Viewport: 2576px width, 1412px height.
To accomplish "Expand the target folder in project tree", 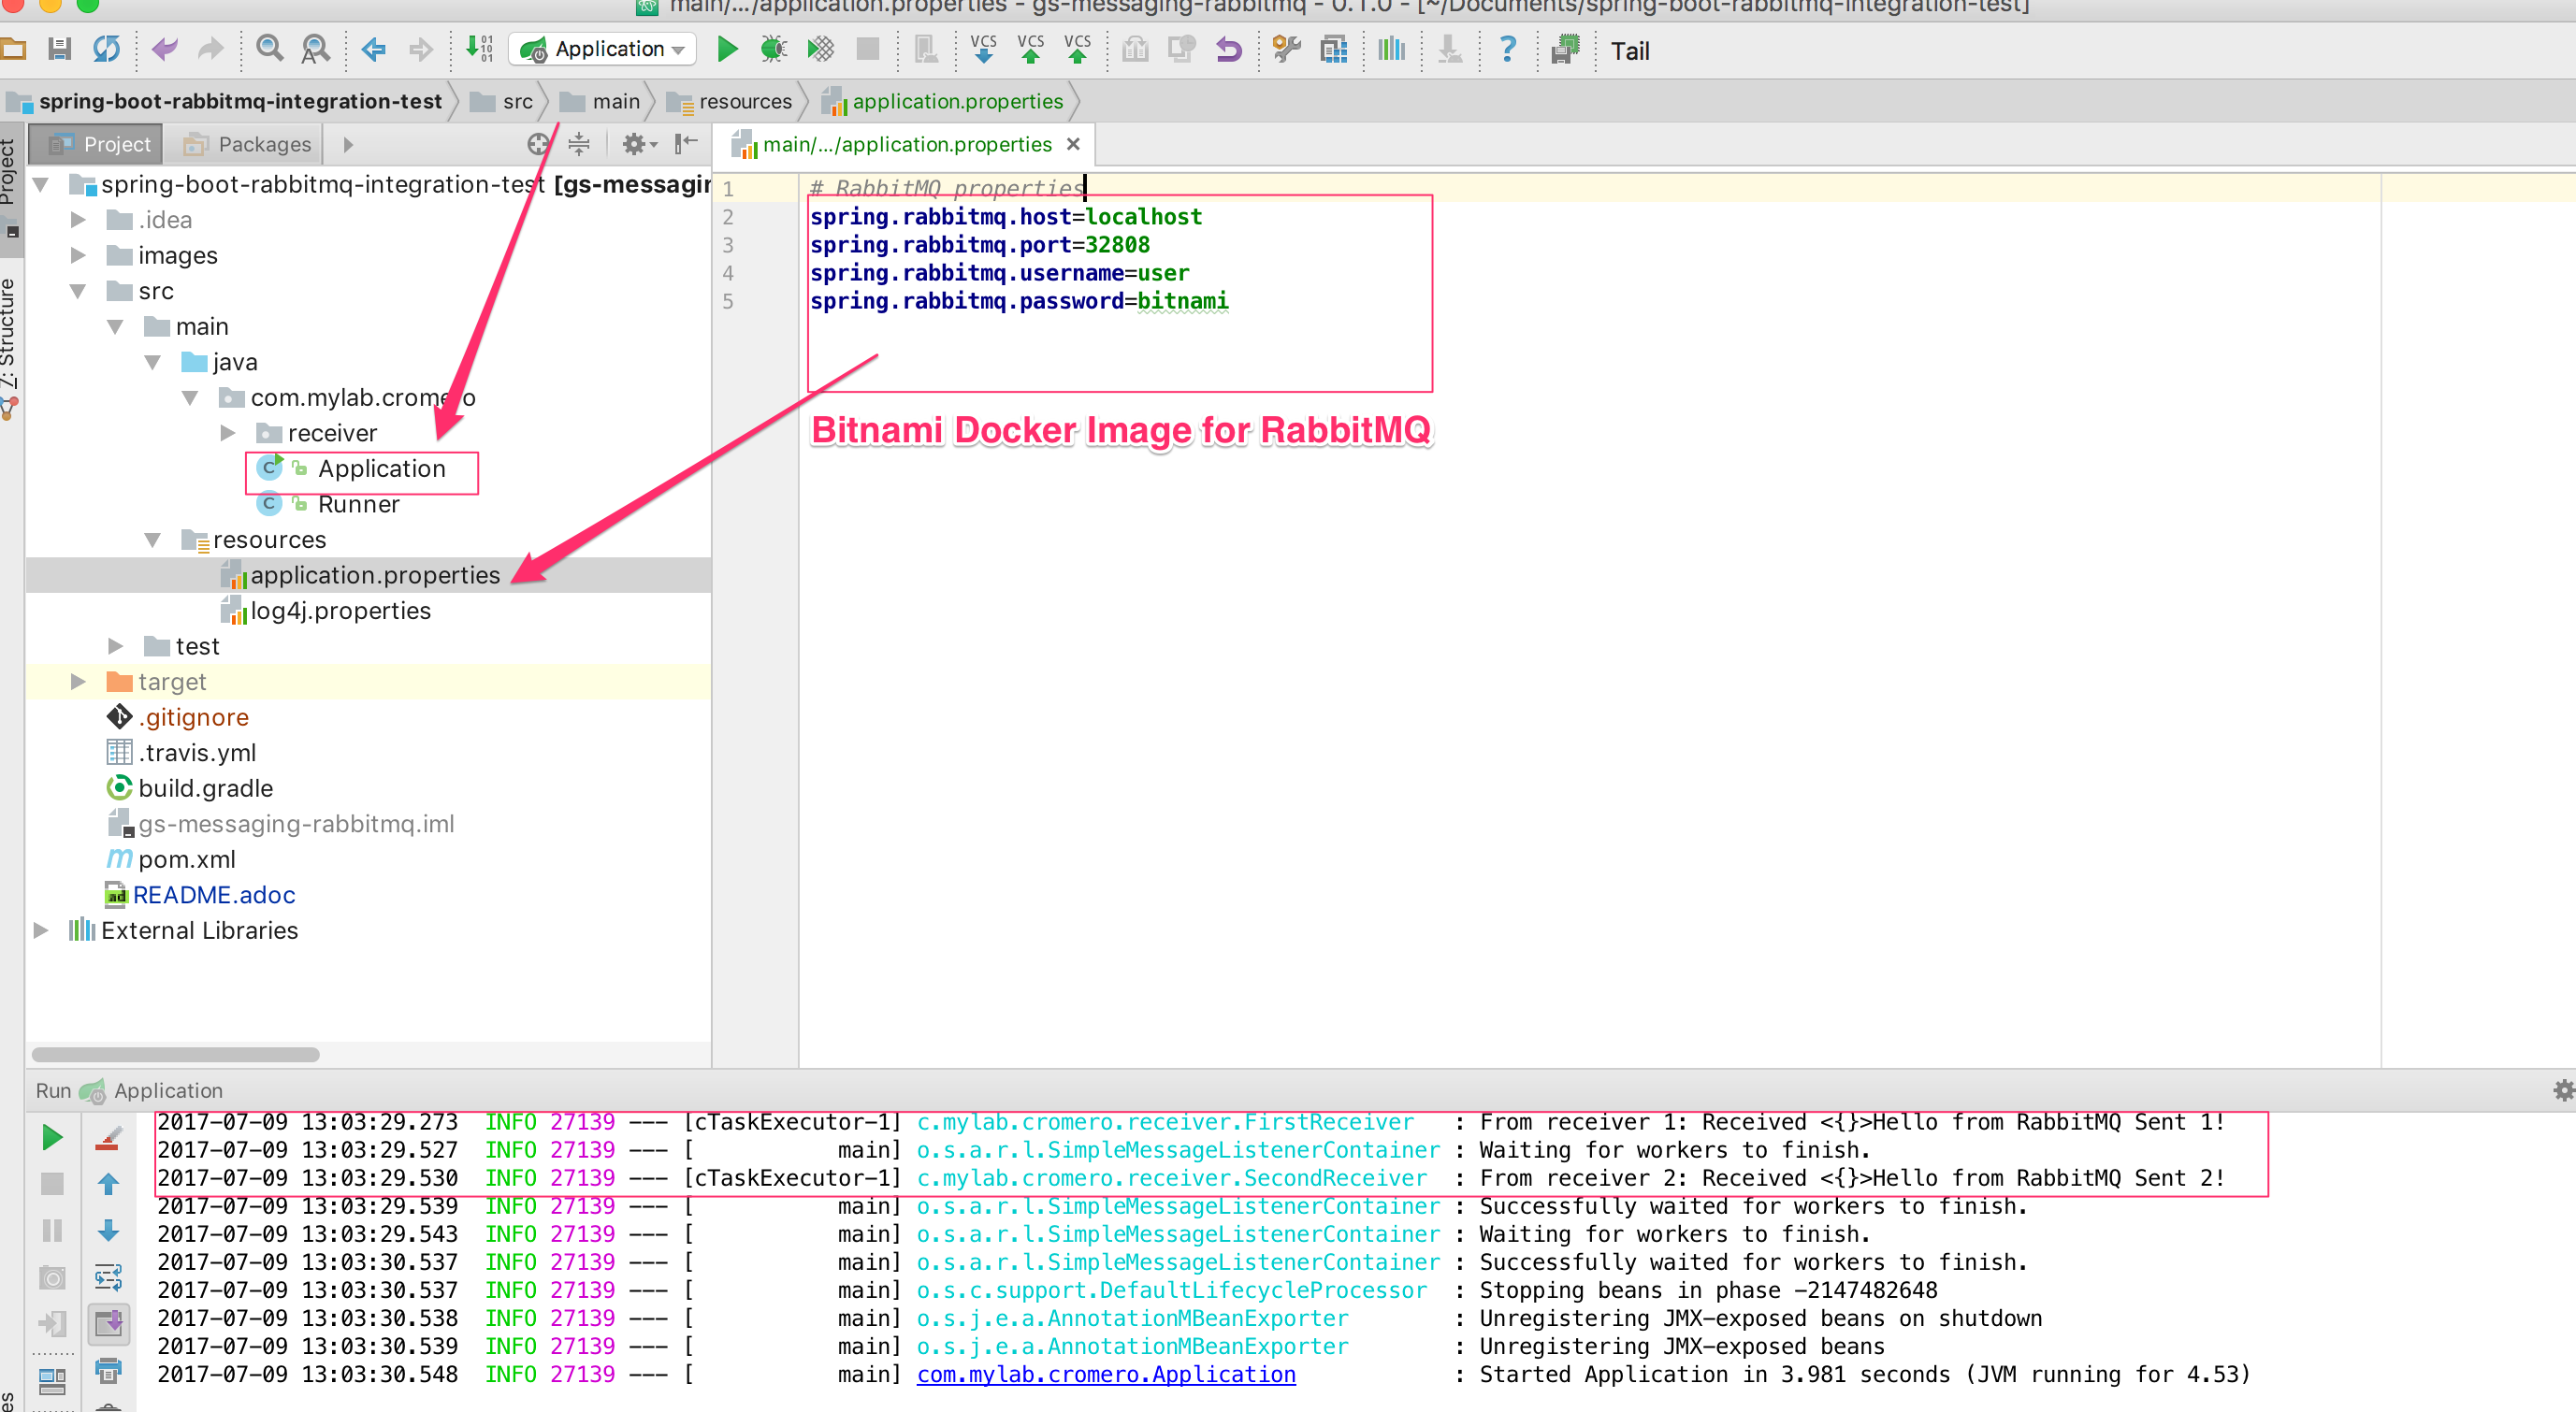I will coord(78,682).
